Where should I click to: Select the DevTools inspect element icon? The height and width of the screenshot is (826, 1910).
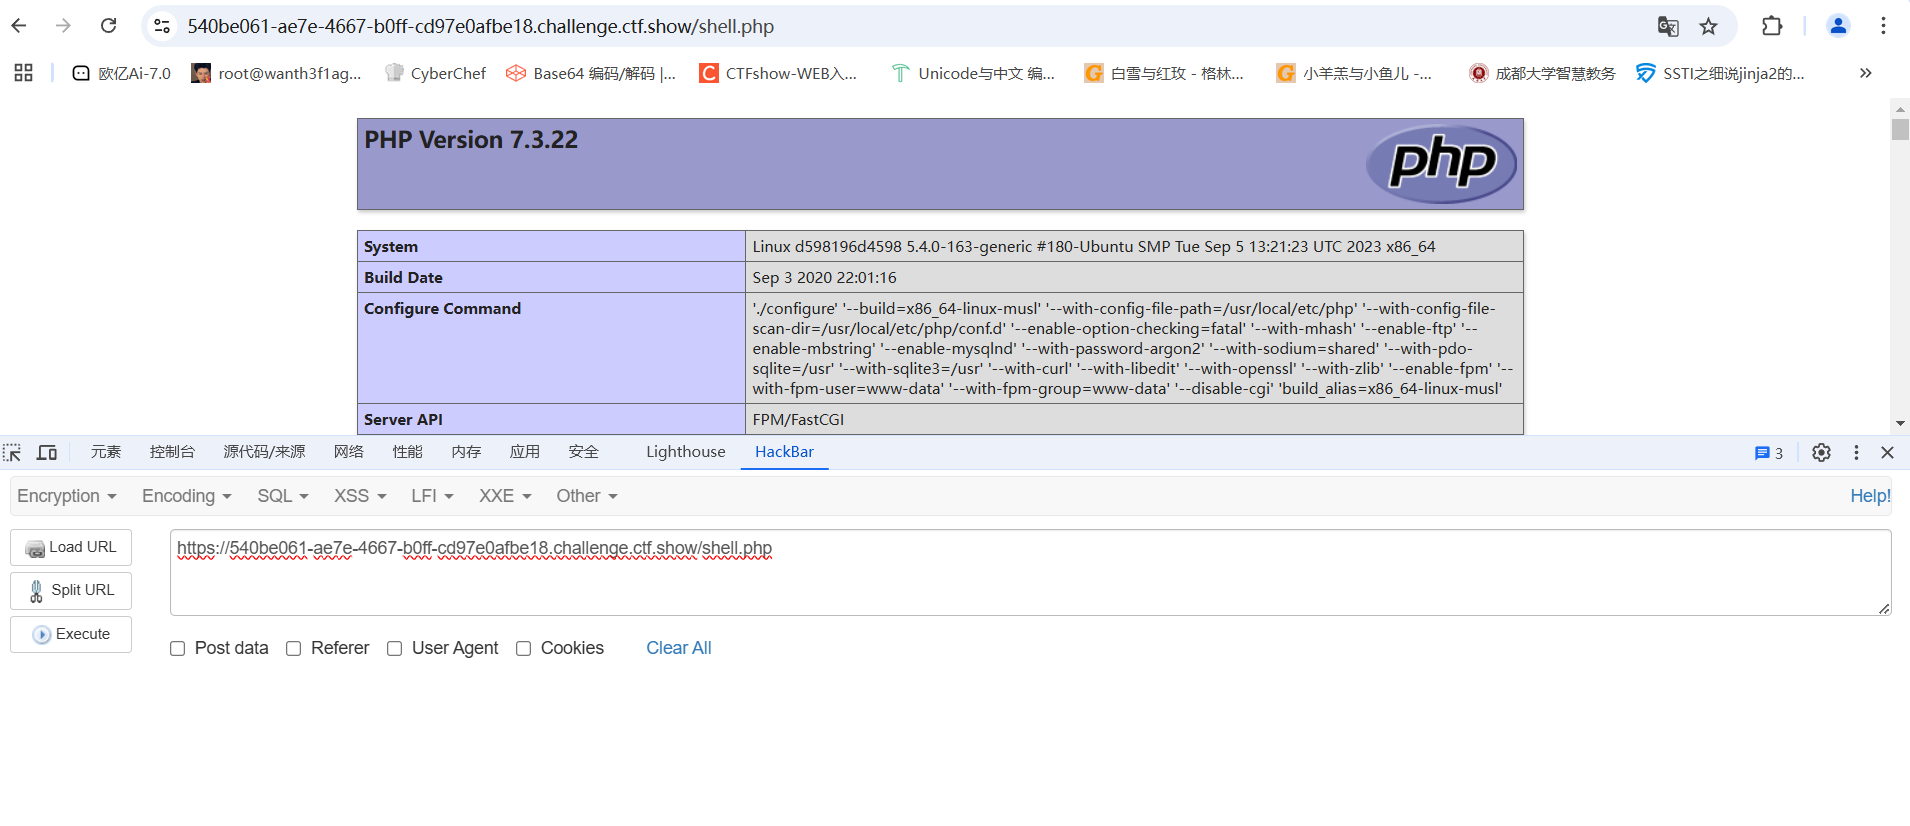(x=12, y=453)
